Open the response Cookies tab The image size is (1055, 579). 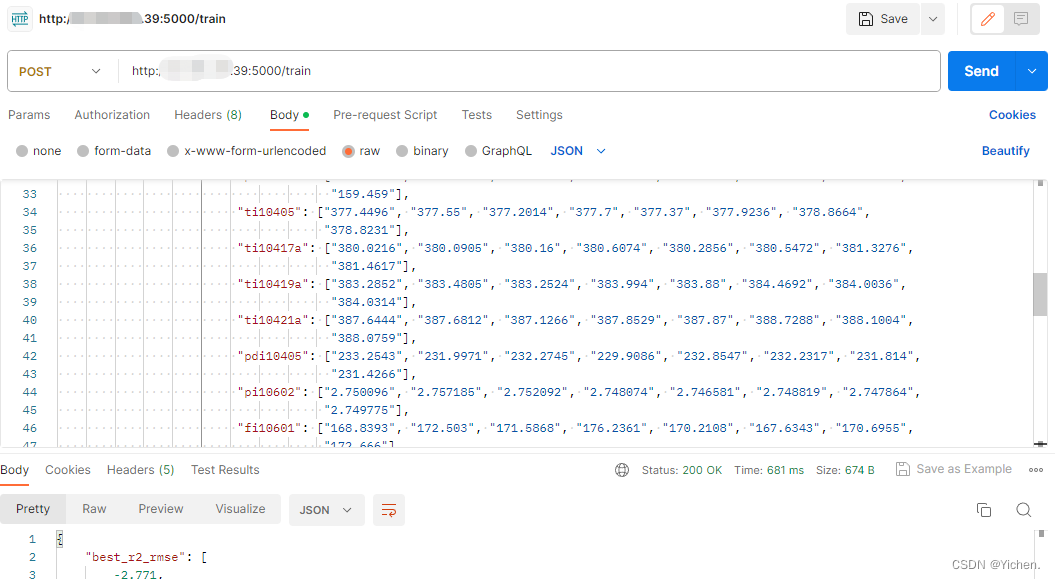click(x=67, y=470)
